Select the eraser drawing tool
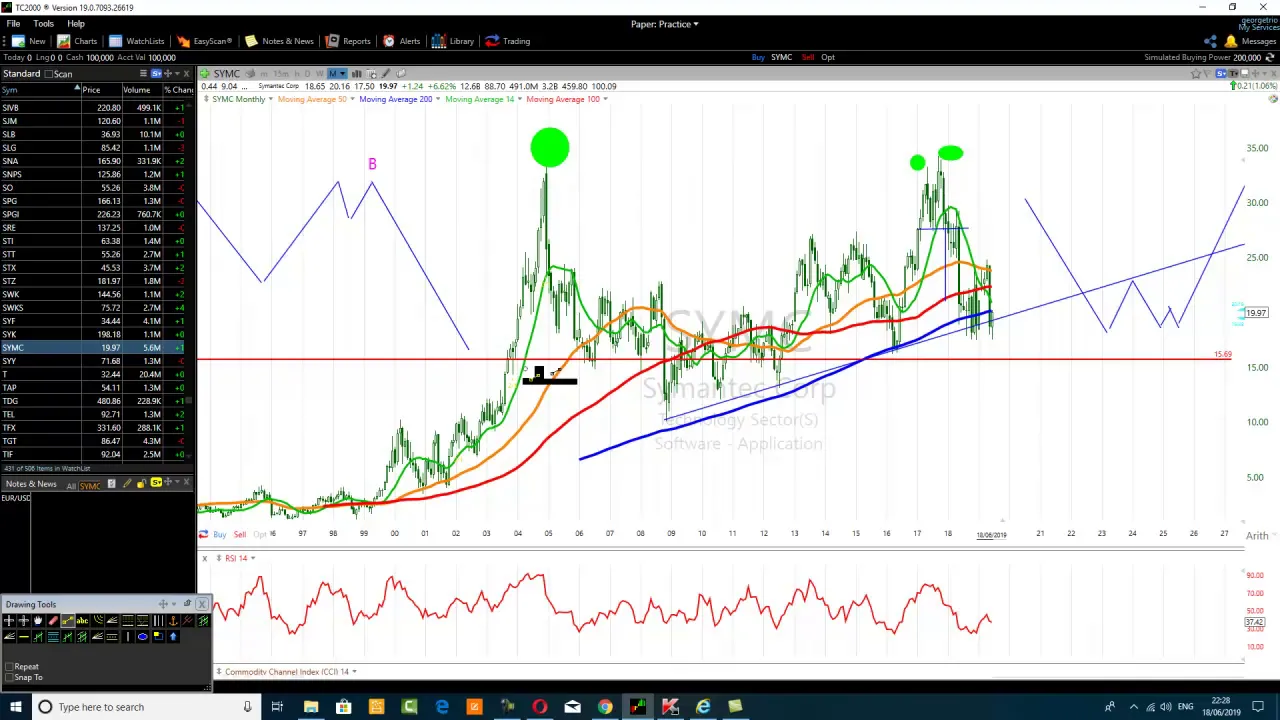Viewport: 1280px width, 720px height. (x=53, y=621)
